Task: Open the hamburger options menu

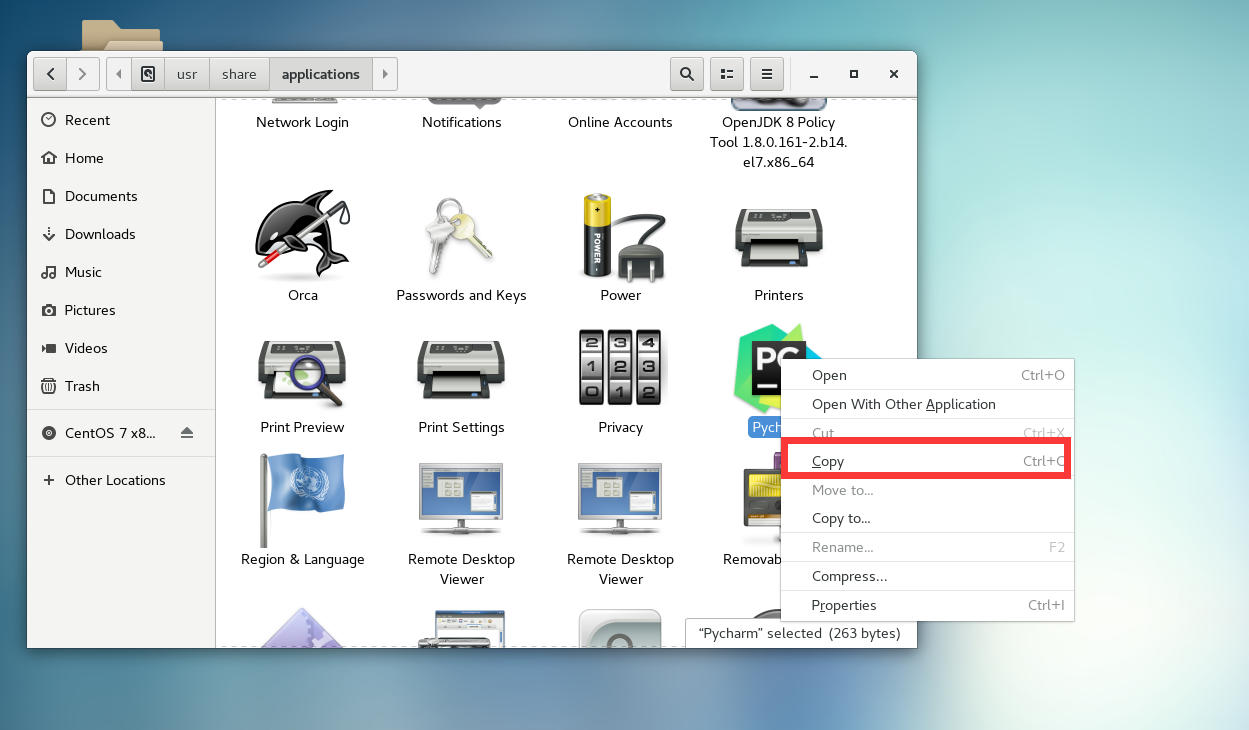Action: point(766,74)
